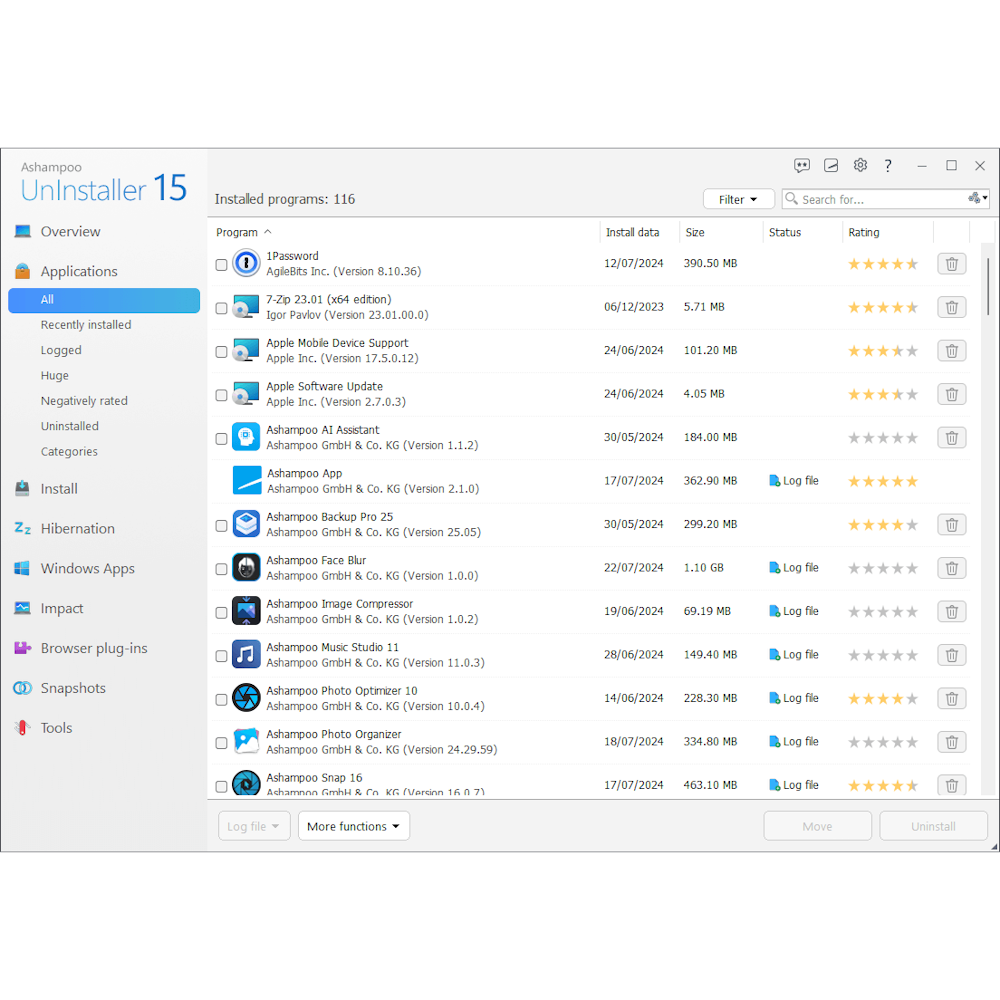
Task: Click the Ashampoo AI Assistant app icon
Action: coord(246,437)
